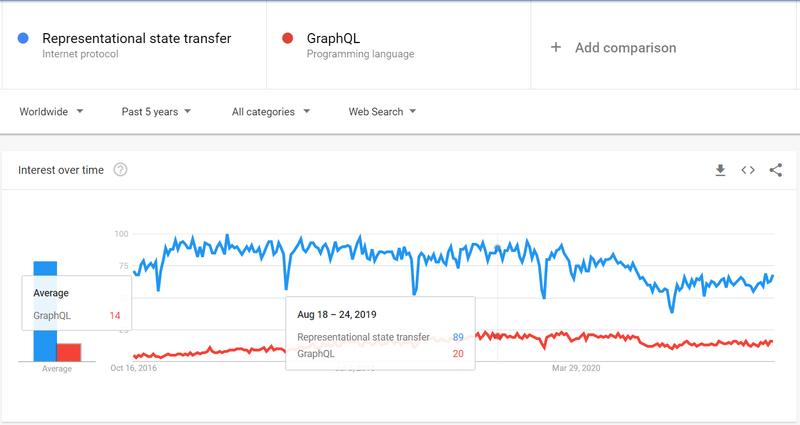Click the blue average bar

45,311
